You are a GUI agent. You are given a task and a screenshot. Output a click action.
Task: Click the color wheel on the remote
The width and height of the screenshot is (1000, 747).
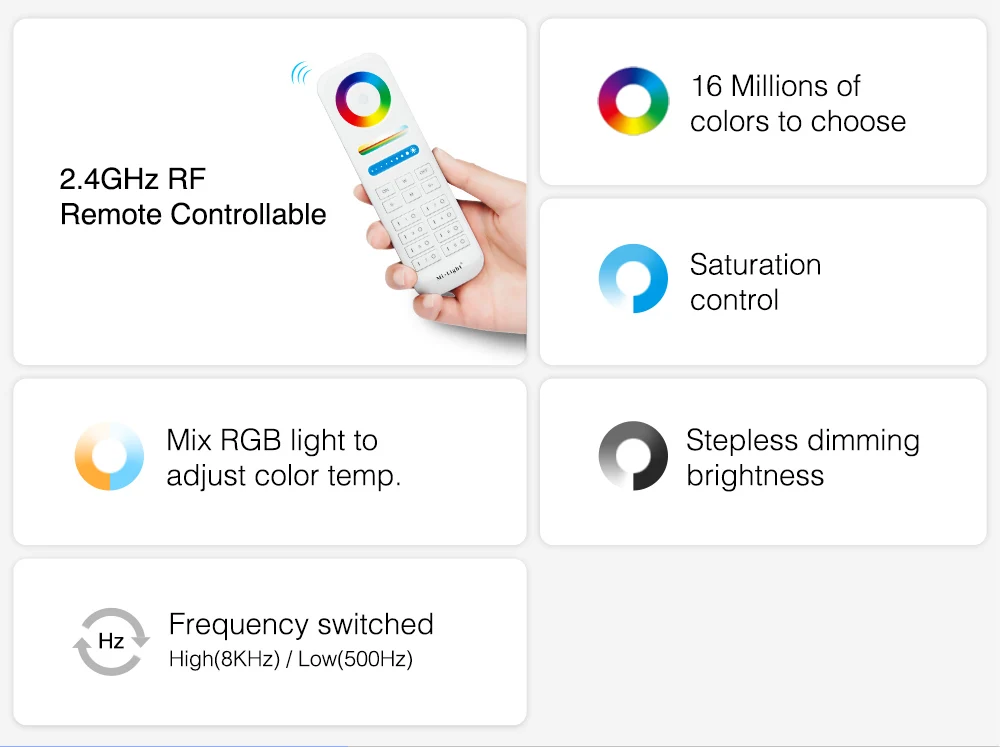(363, 100)
